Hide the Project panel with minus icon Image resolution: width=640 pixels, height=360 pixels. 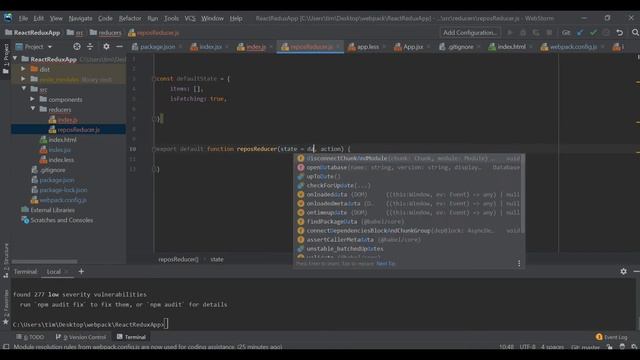point(119,47)
